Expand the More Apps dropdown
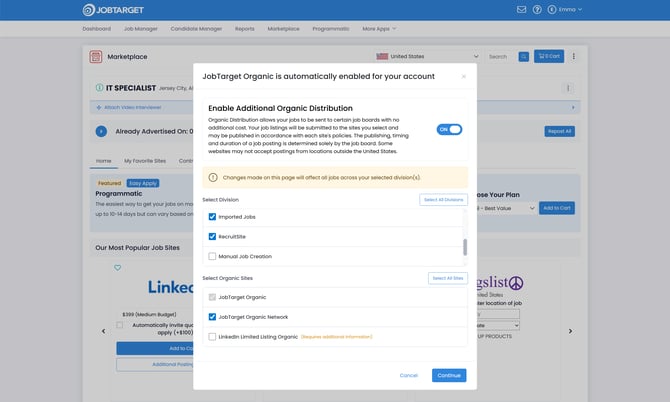The height and width of the screenshot is (402, 670). 379,29
